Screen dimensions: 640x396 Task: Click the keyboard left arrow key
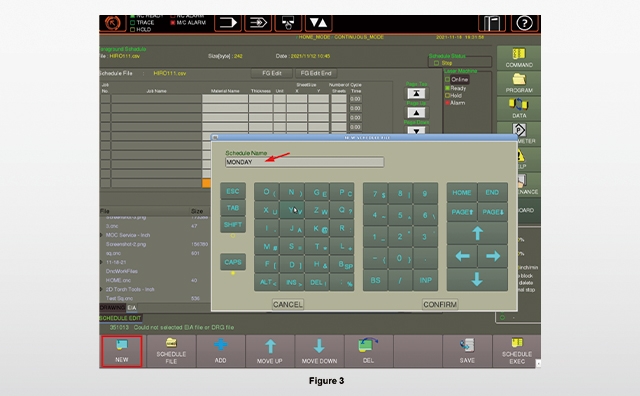tap(462, 256)
